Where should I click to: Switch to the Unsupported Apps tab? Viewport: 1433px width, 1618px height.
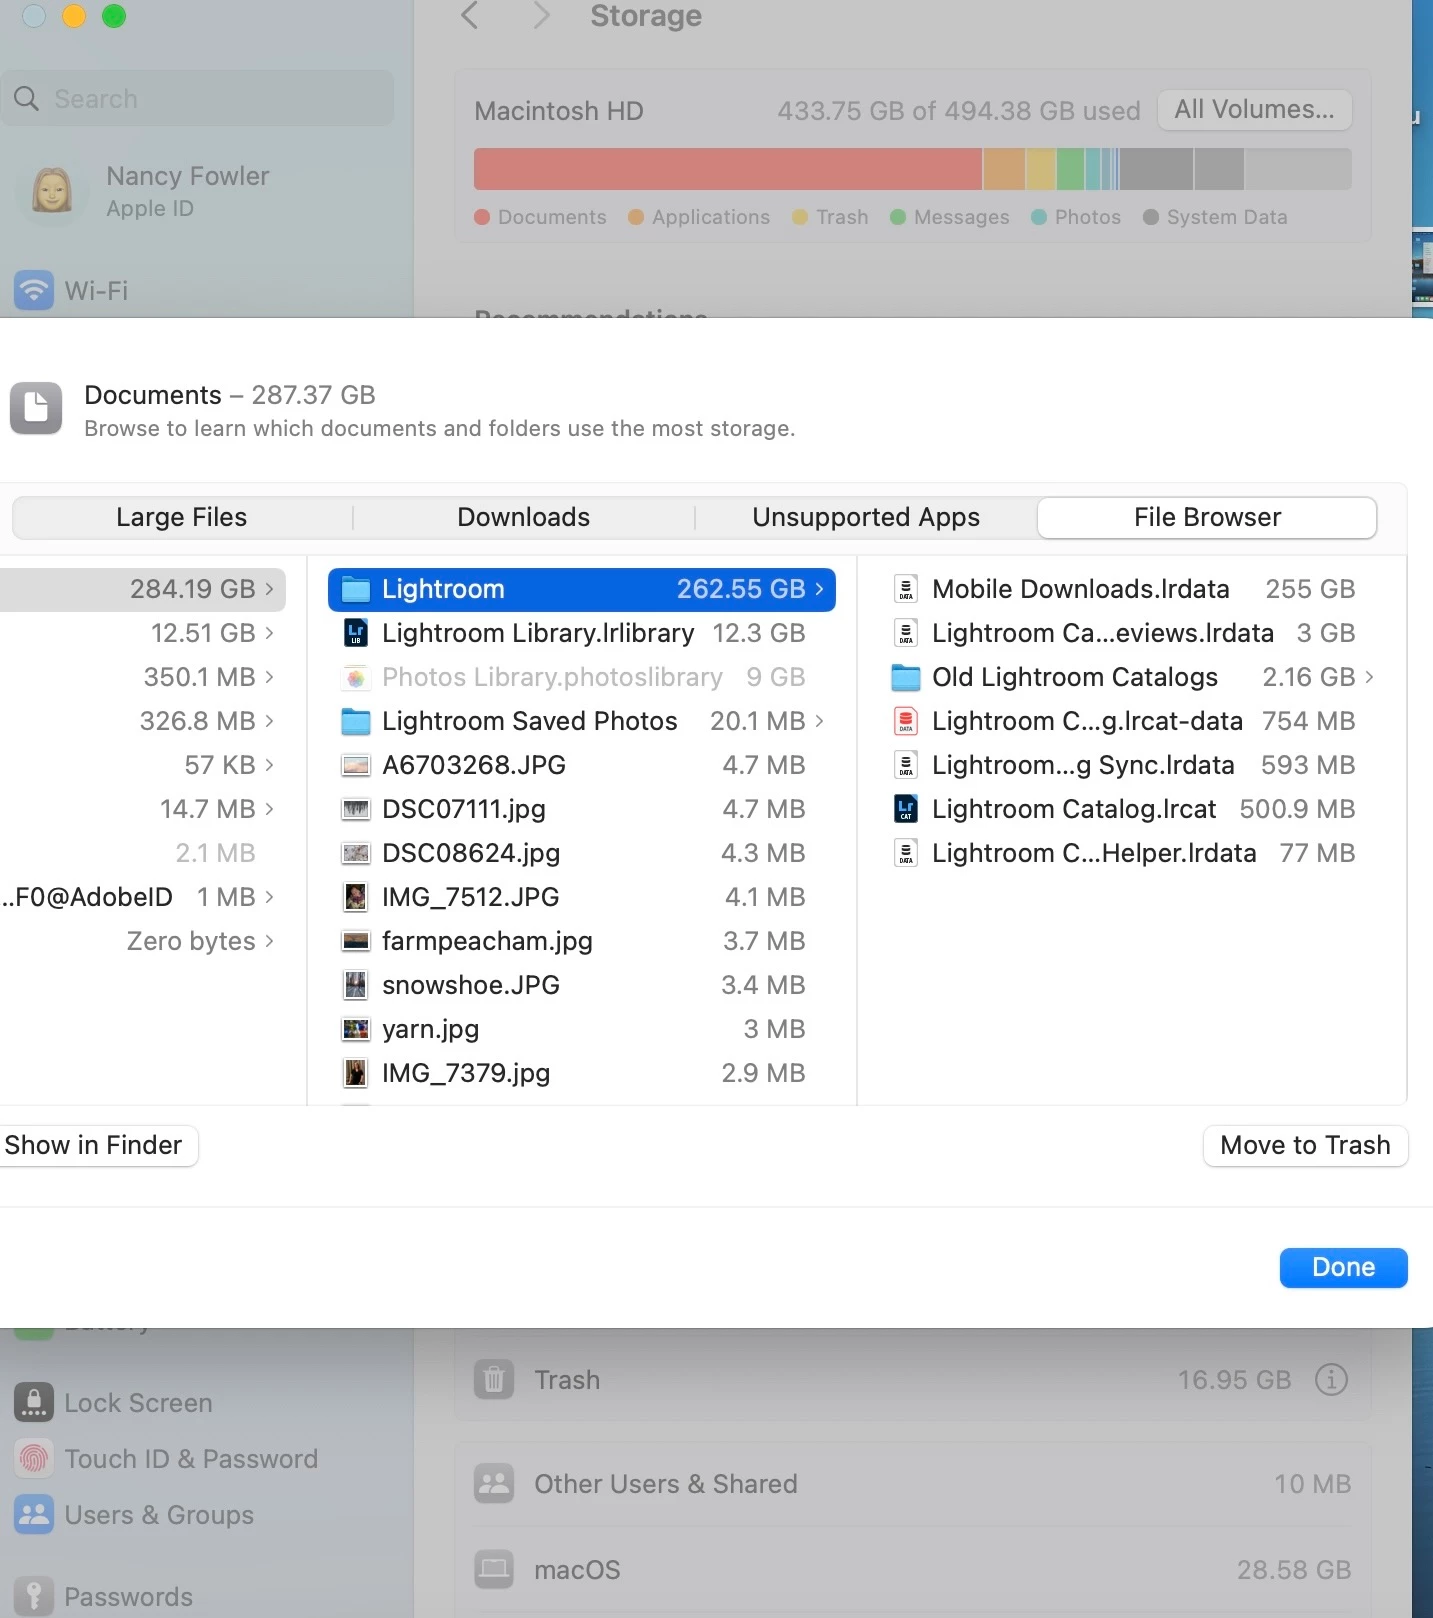[866, 517]
